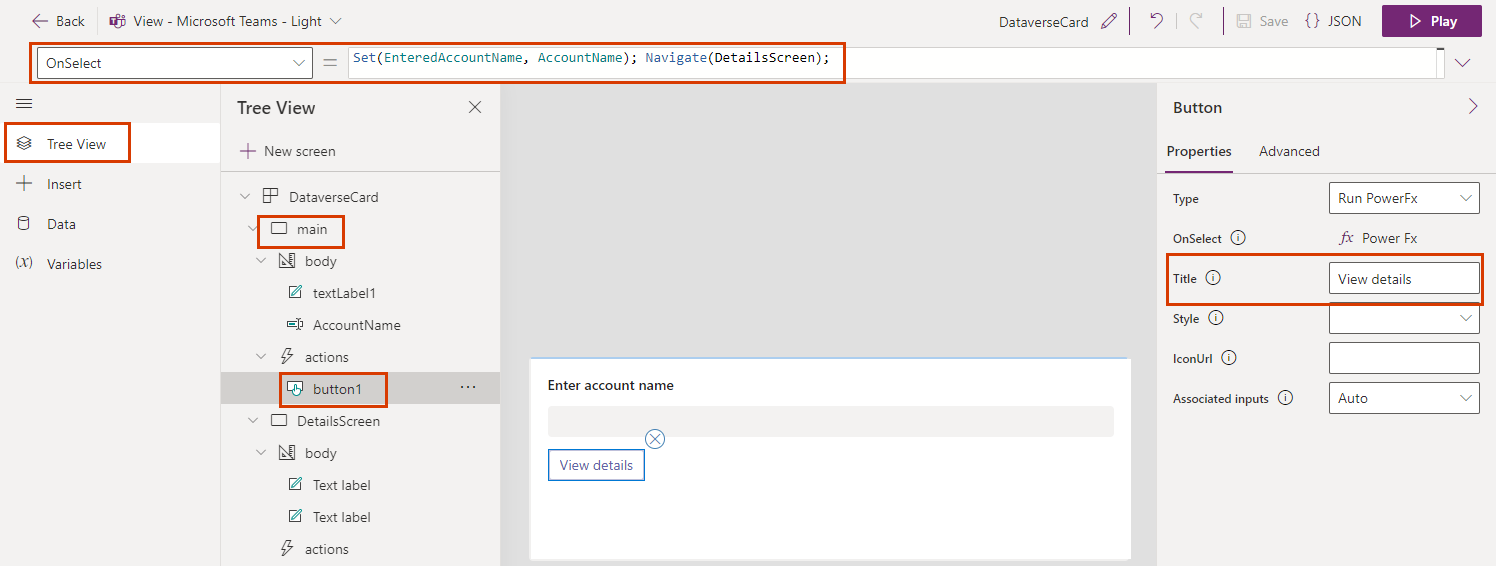This screenshot has height=566, width=1496.
Task: Show info for Title property
Action: tap(1213, 278)
